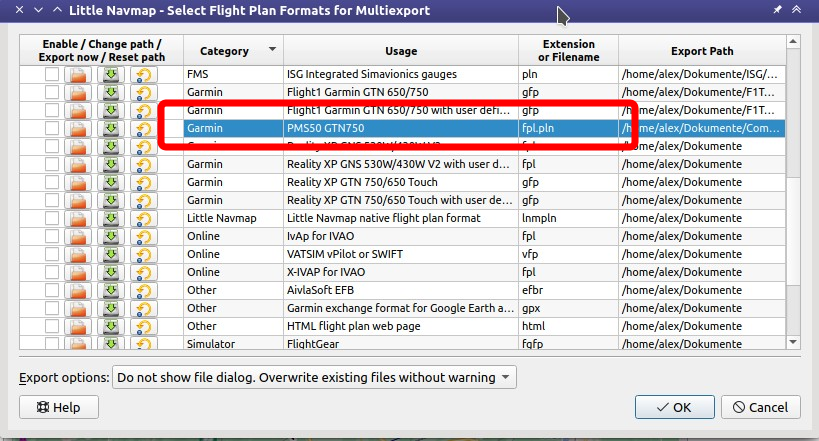The height and width of the screenshot is (441, 819).
Task: Reset path for Little Navmap native flight plan format
Action: pos(144,218)
